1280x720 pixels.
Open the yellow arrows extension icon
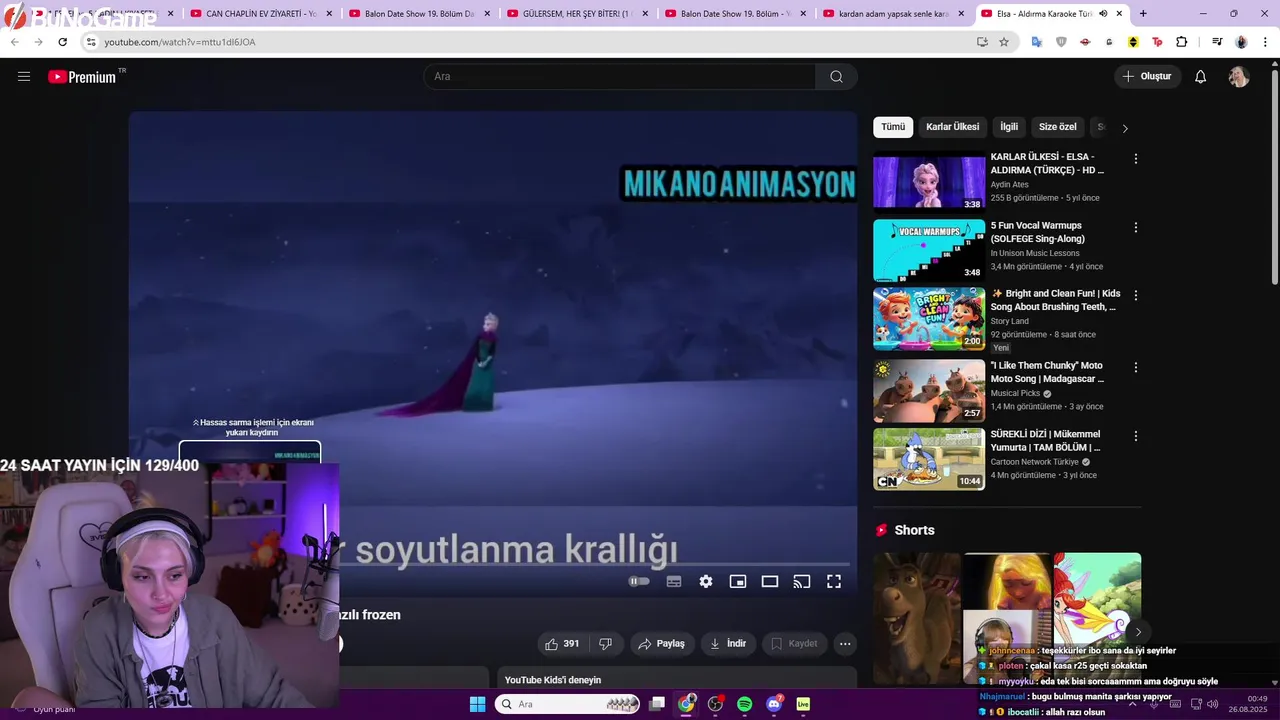1133,42
